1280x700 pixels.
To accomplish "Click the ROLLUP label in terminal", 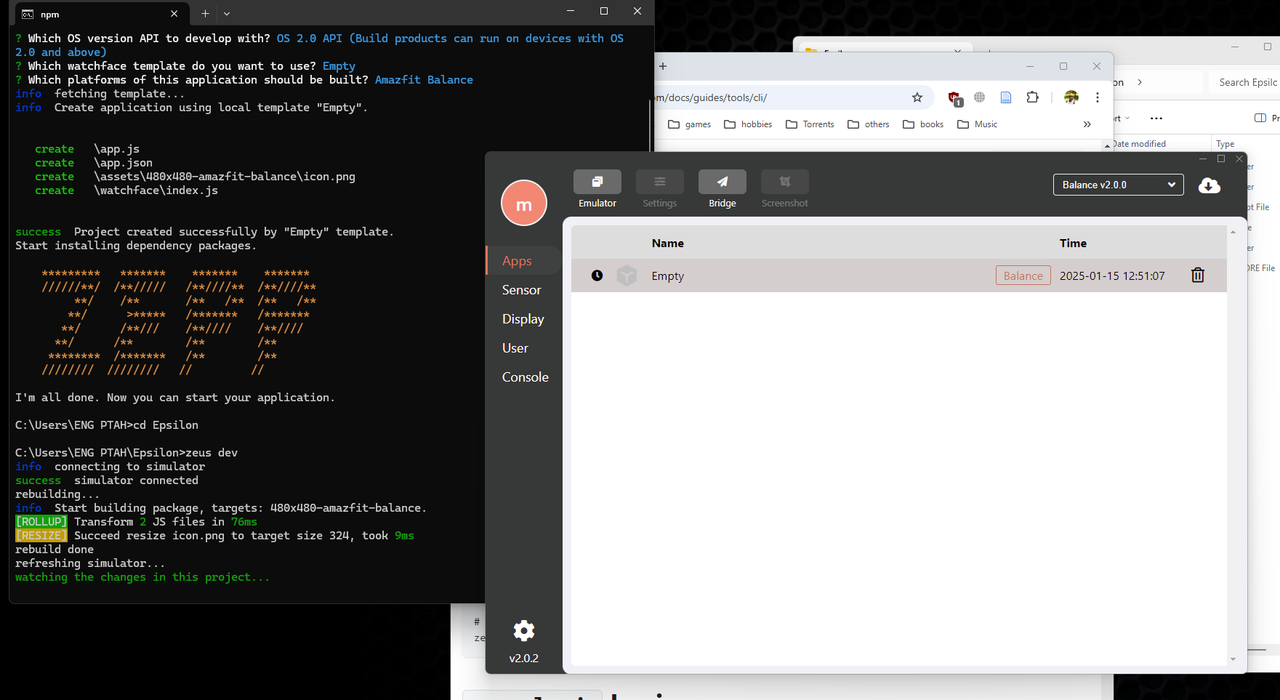I will 41,522.
